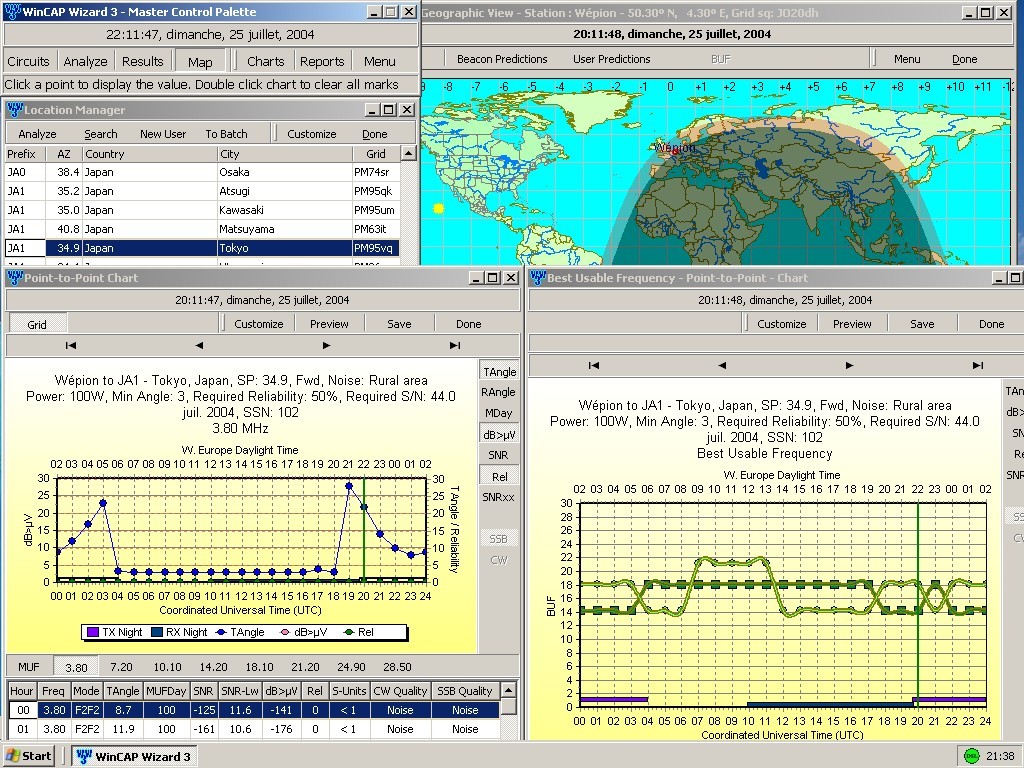1024x768 pixels.
Task: Click the Best Usable Frequency window icon
Action: pos(537,278)
